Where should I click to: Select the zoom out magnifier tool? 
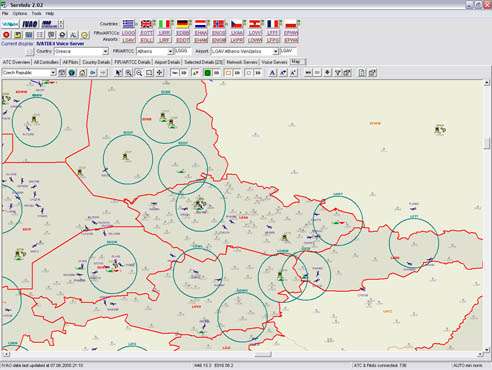(x=139, y=73)
